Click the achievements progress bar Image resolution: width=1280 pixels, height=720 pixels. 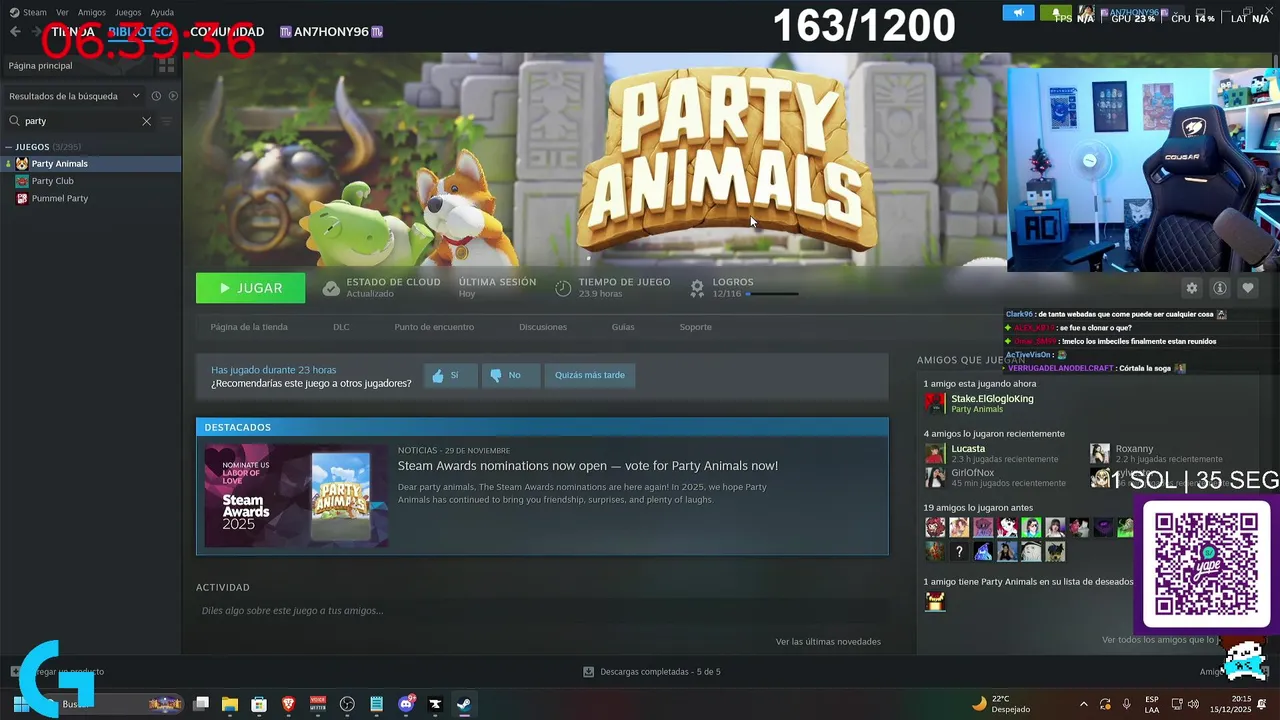point(772,294)
